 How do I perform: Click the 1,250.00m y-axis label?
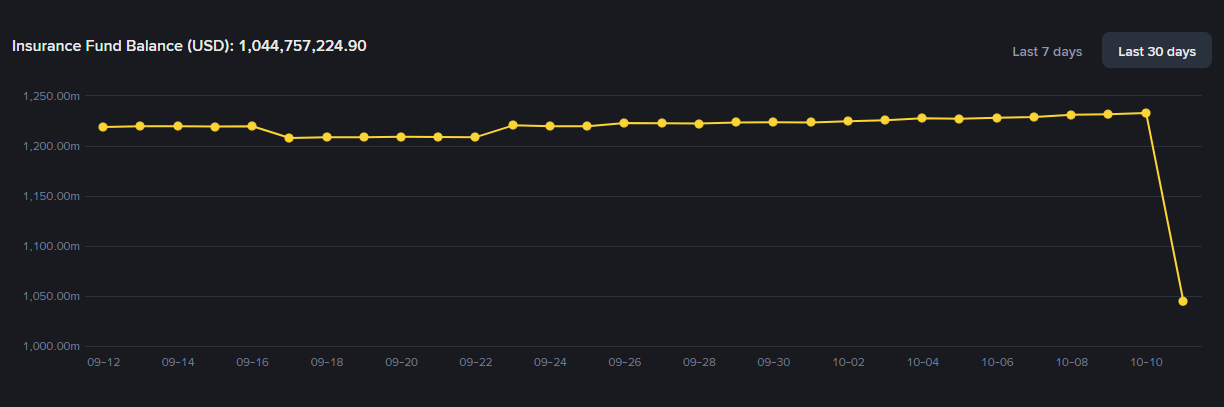click(x=50, y=96)
